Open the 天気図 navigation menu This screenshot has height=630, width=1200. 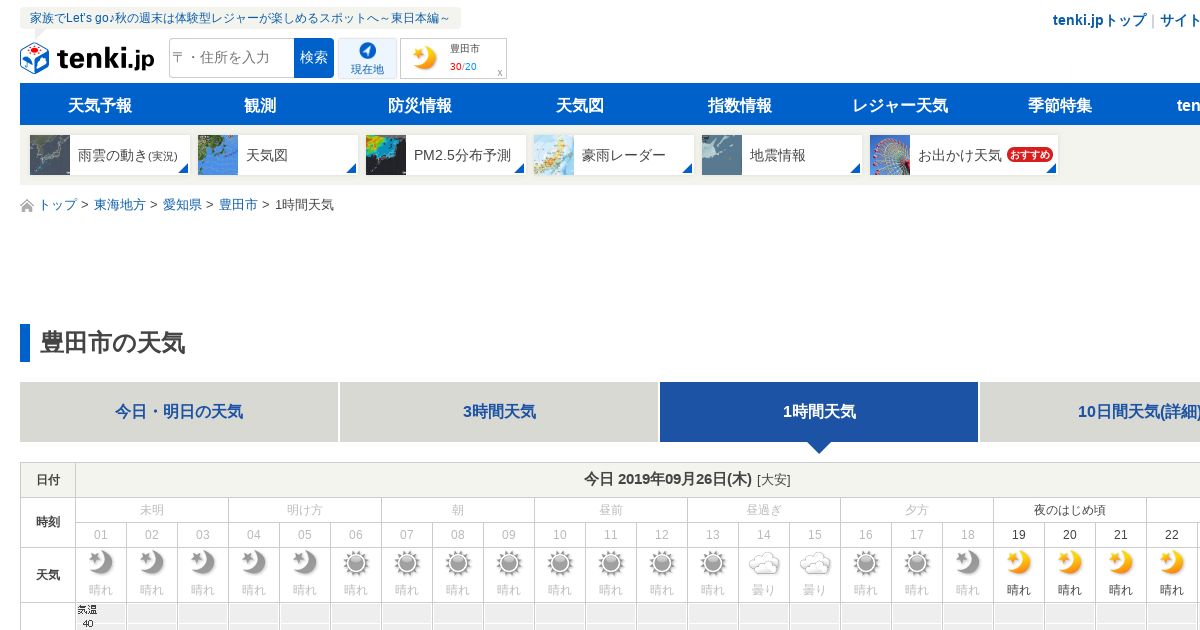point(580,105)
